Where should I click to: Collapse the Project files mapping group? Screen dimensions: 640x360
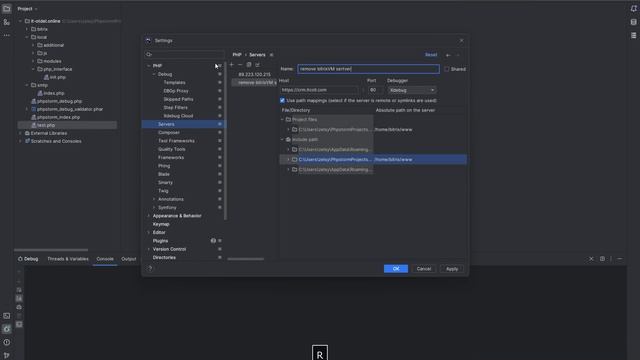coord(282,120)
